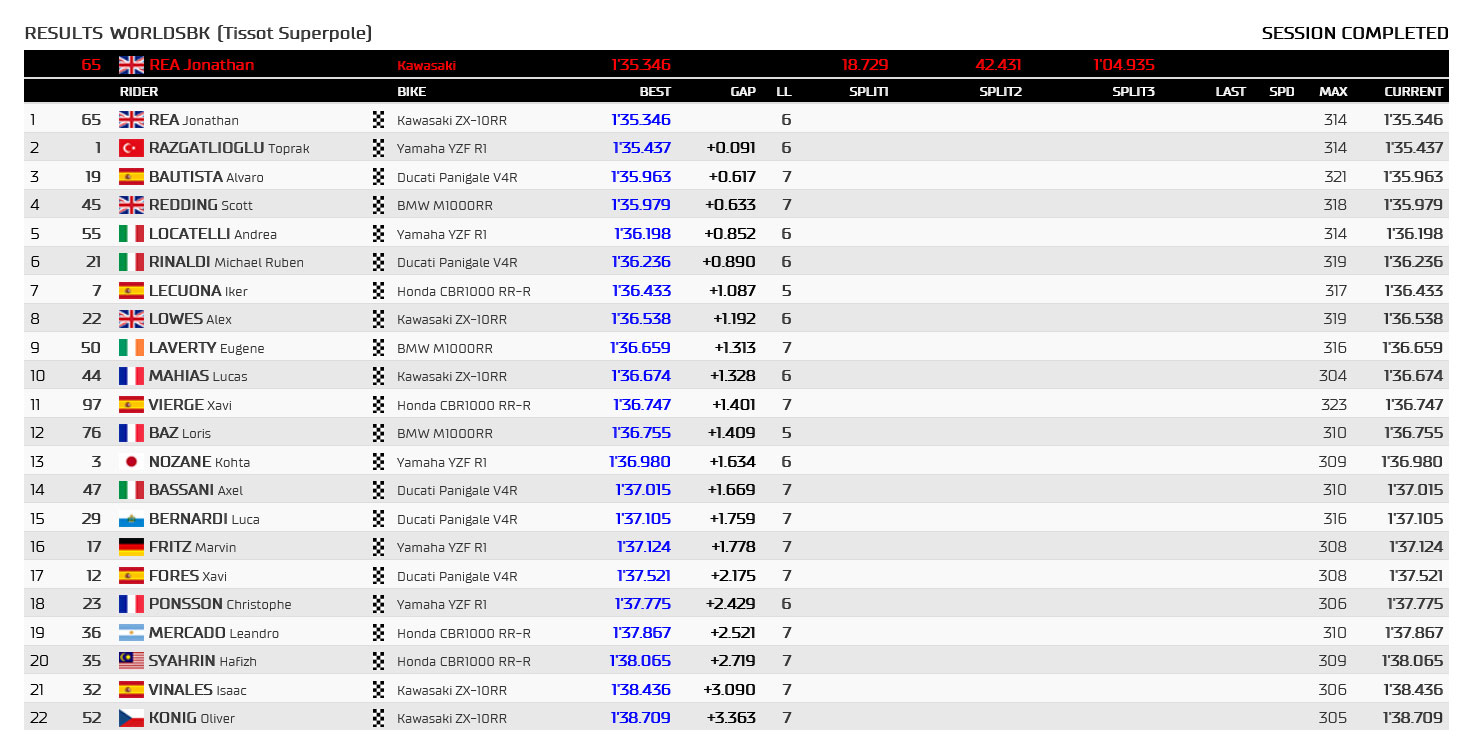This screenshot has height=752, width=1472.
Task: Click the San Marino flag next to BERNARDI
Action: coord(131,519)
